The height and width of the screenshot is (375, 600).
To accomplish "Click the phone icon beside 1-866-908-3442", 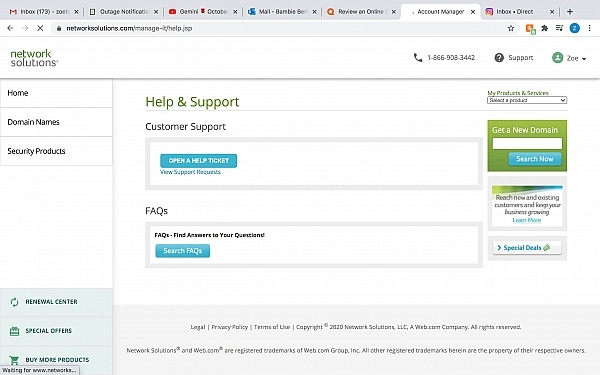I will 418,58.
